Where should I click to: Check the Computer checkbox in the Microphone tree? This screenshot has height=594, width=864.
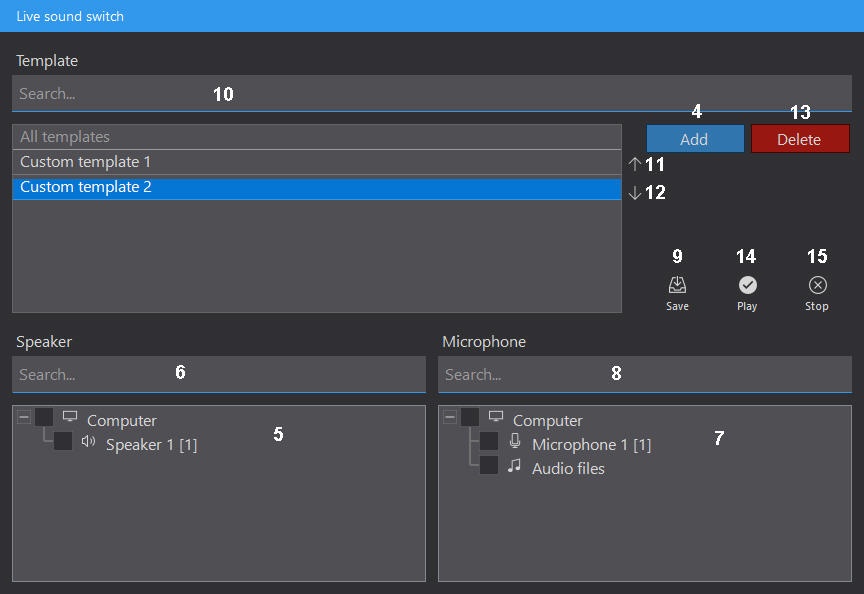coord(470,417)
